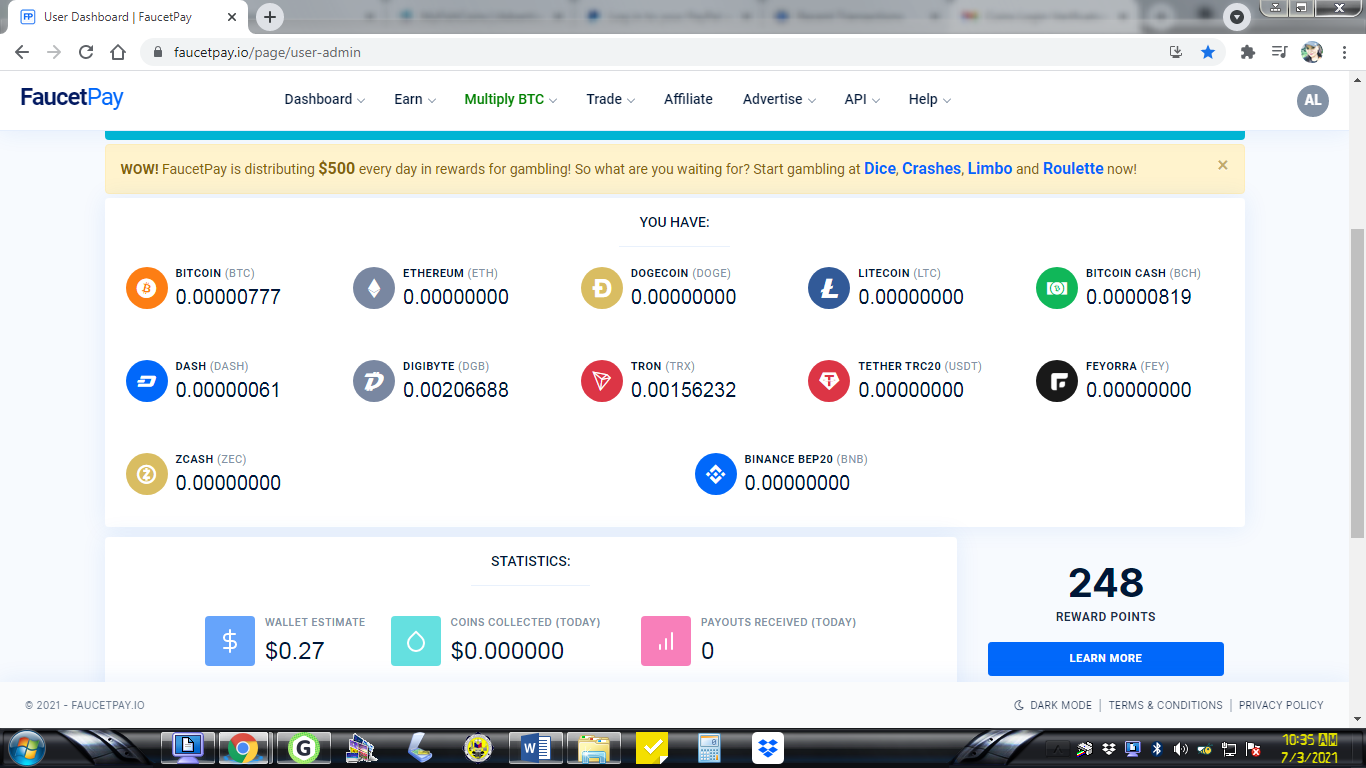
Task: Open a new tab with the plus icon
Action: click(x=270, y=17)
